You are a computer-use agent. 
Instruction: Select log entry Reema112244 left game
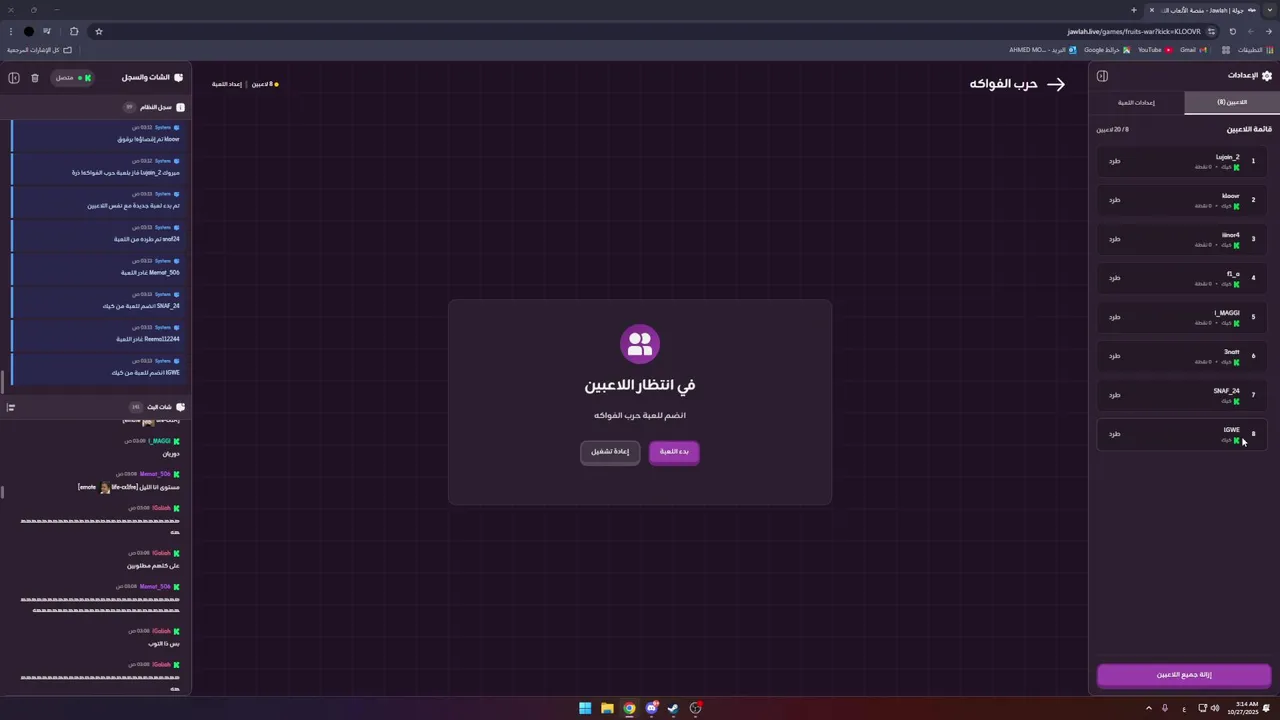[97, 334]
